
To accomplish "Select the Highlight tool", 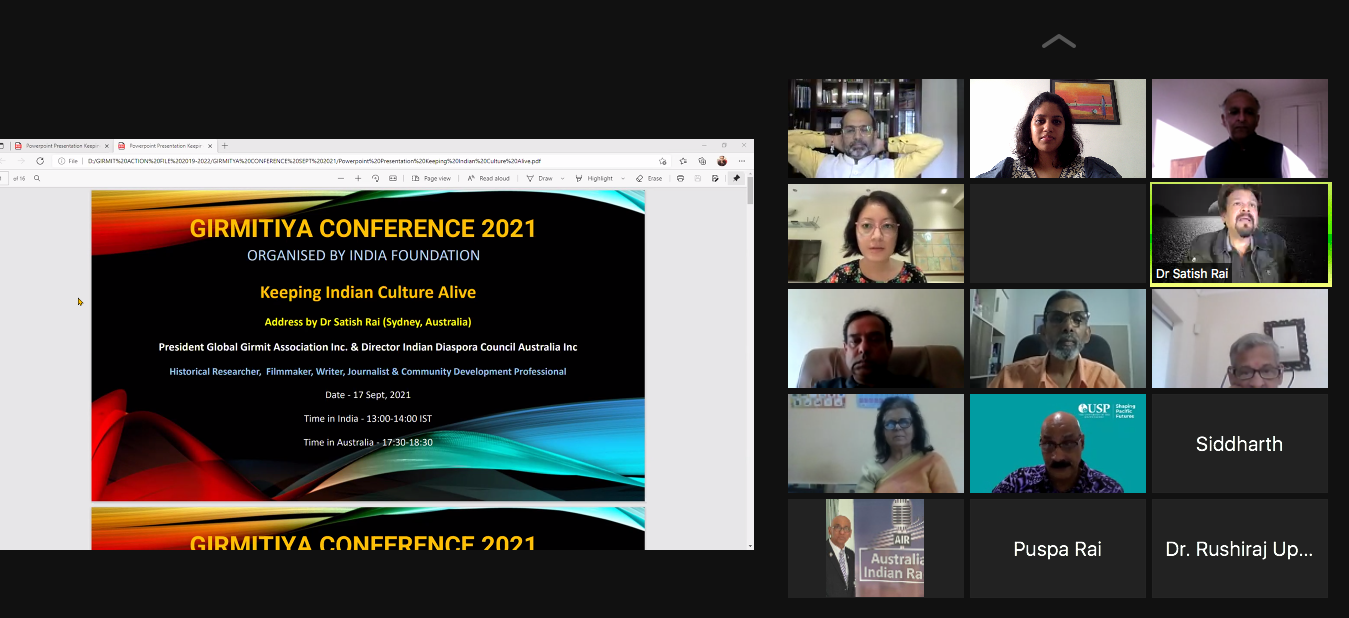I will [x=595, y=178].
